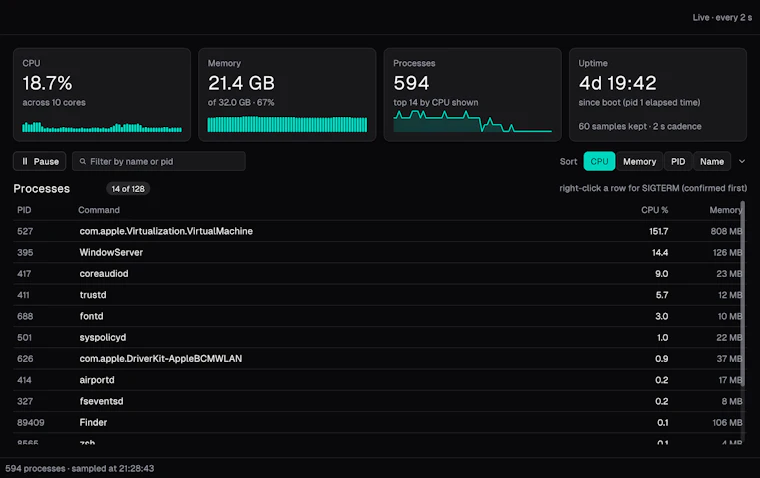Click the right-click a row SIGTERM hint
760x478 pixels.
tap(653, 188)
